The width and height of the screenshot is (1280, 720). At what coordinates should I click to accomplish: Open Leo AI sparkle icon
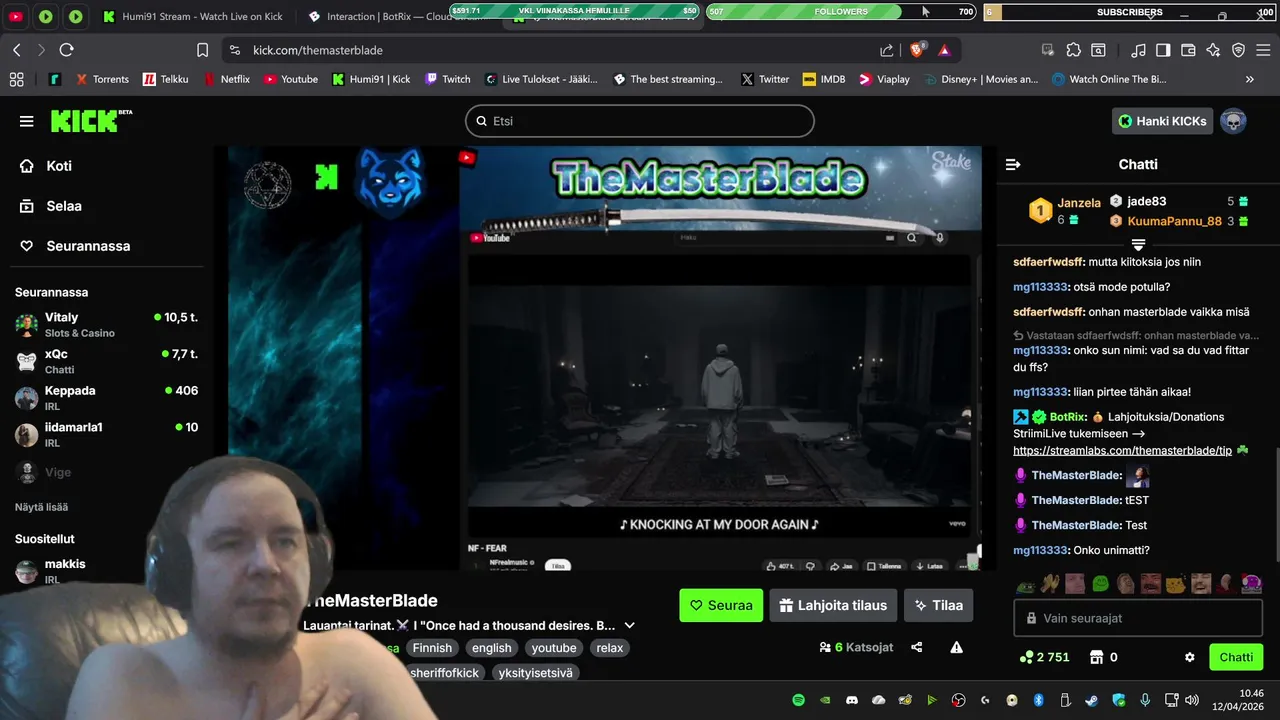1213,50
